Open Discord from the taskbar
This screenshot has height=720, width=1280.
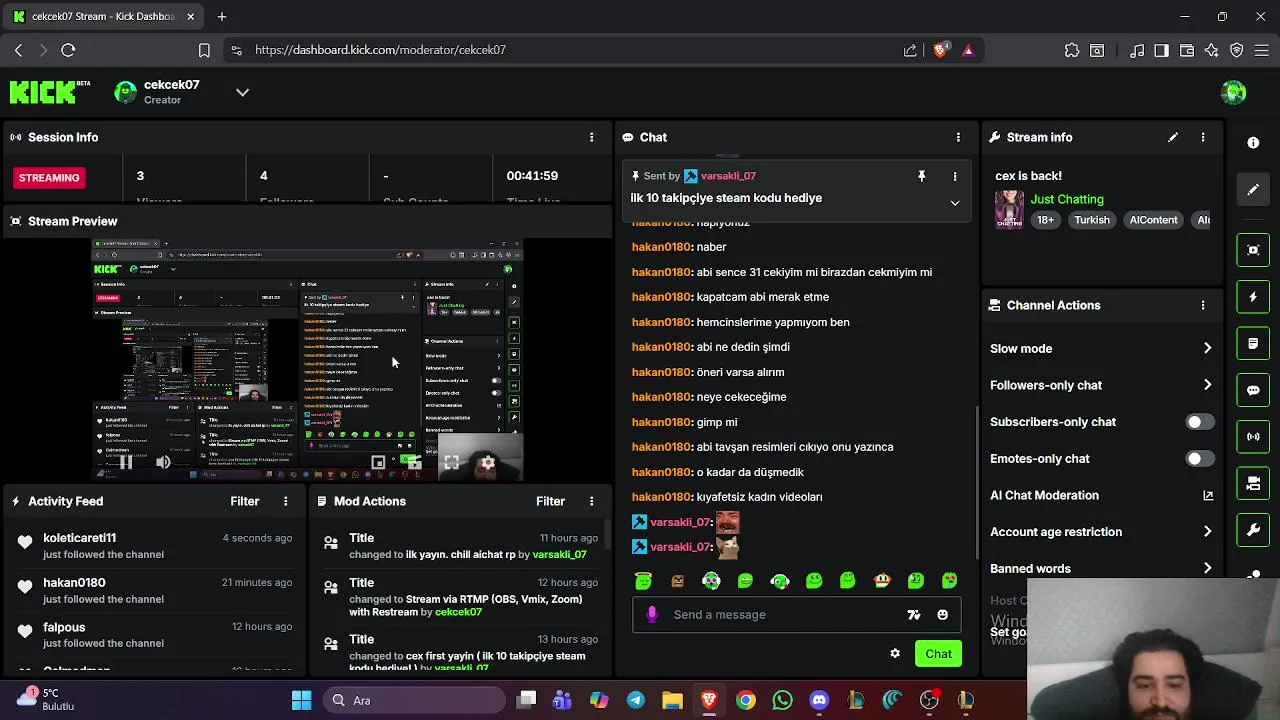(819, 700)
